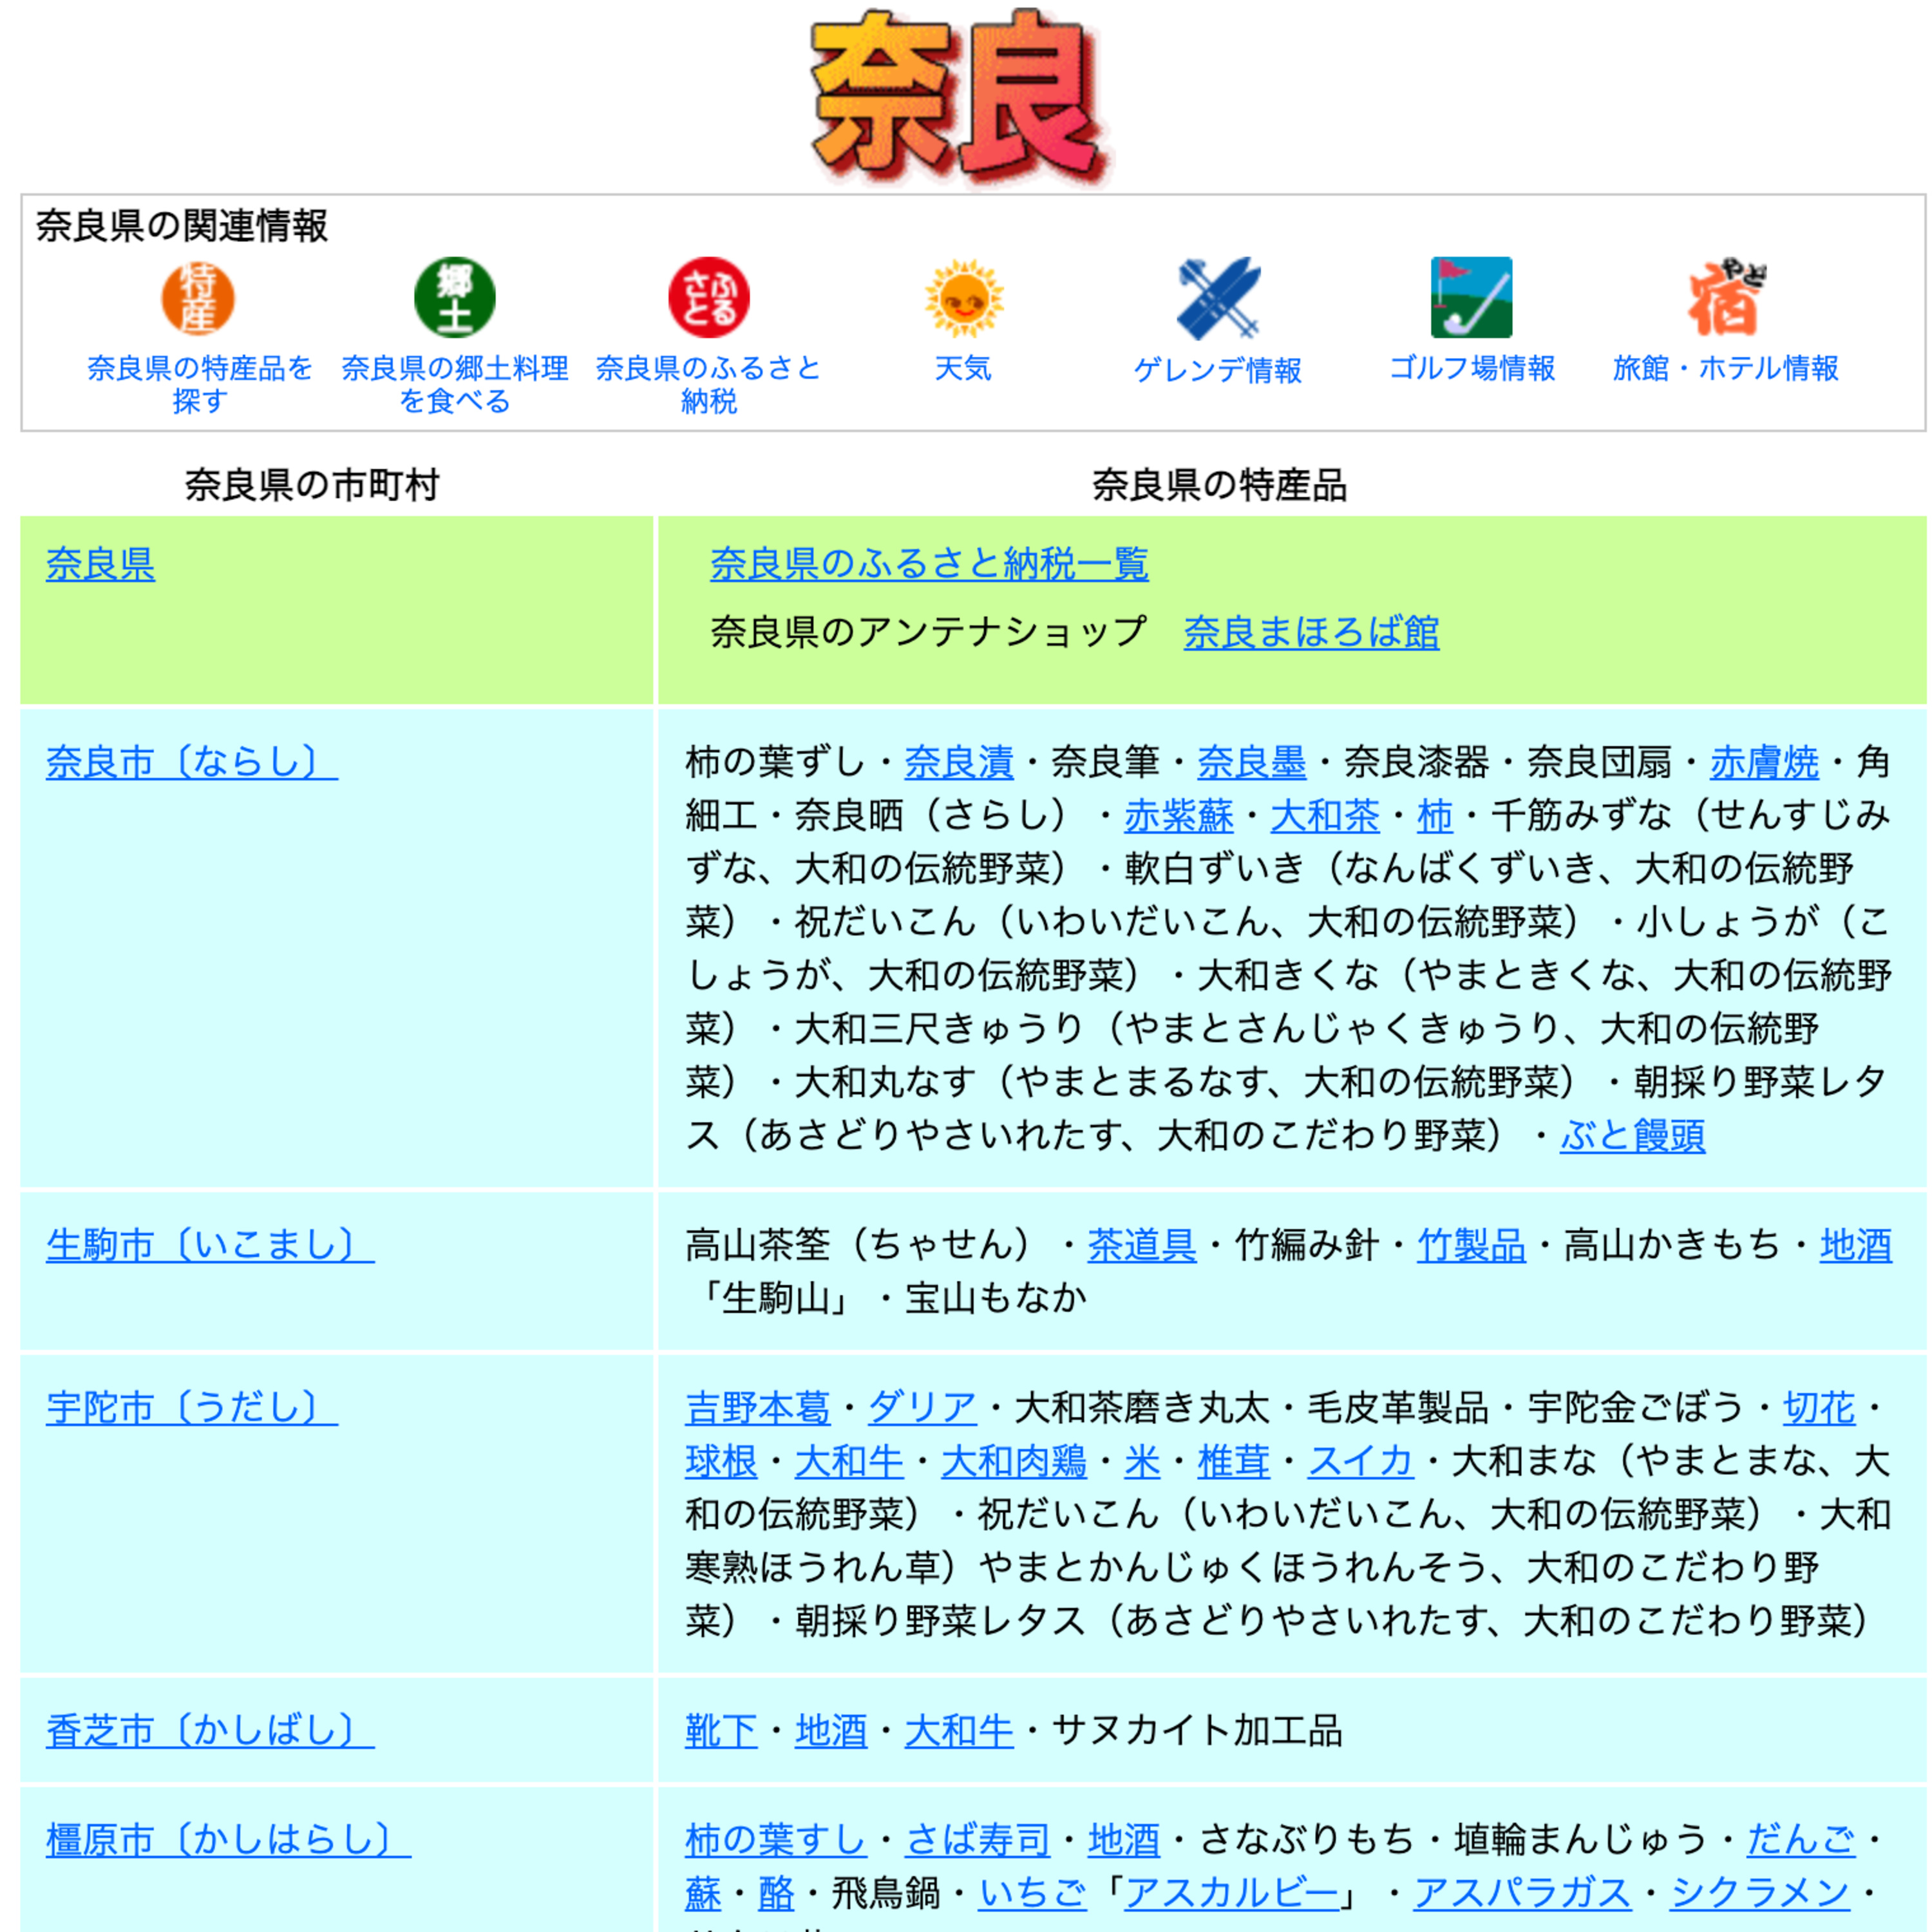This screenshot has width=1932, height=1932.
Task: Click the 生駒市〔いこまし〕 city link
Action: click(210, 1245)
